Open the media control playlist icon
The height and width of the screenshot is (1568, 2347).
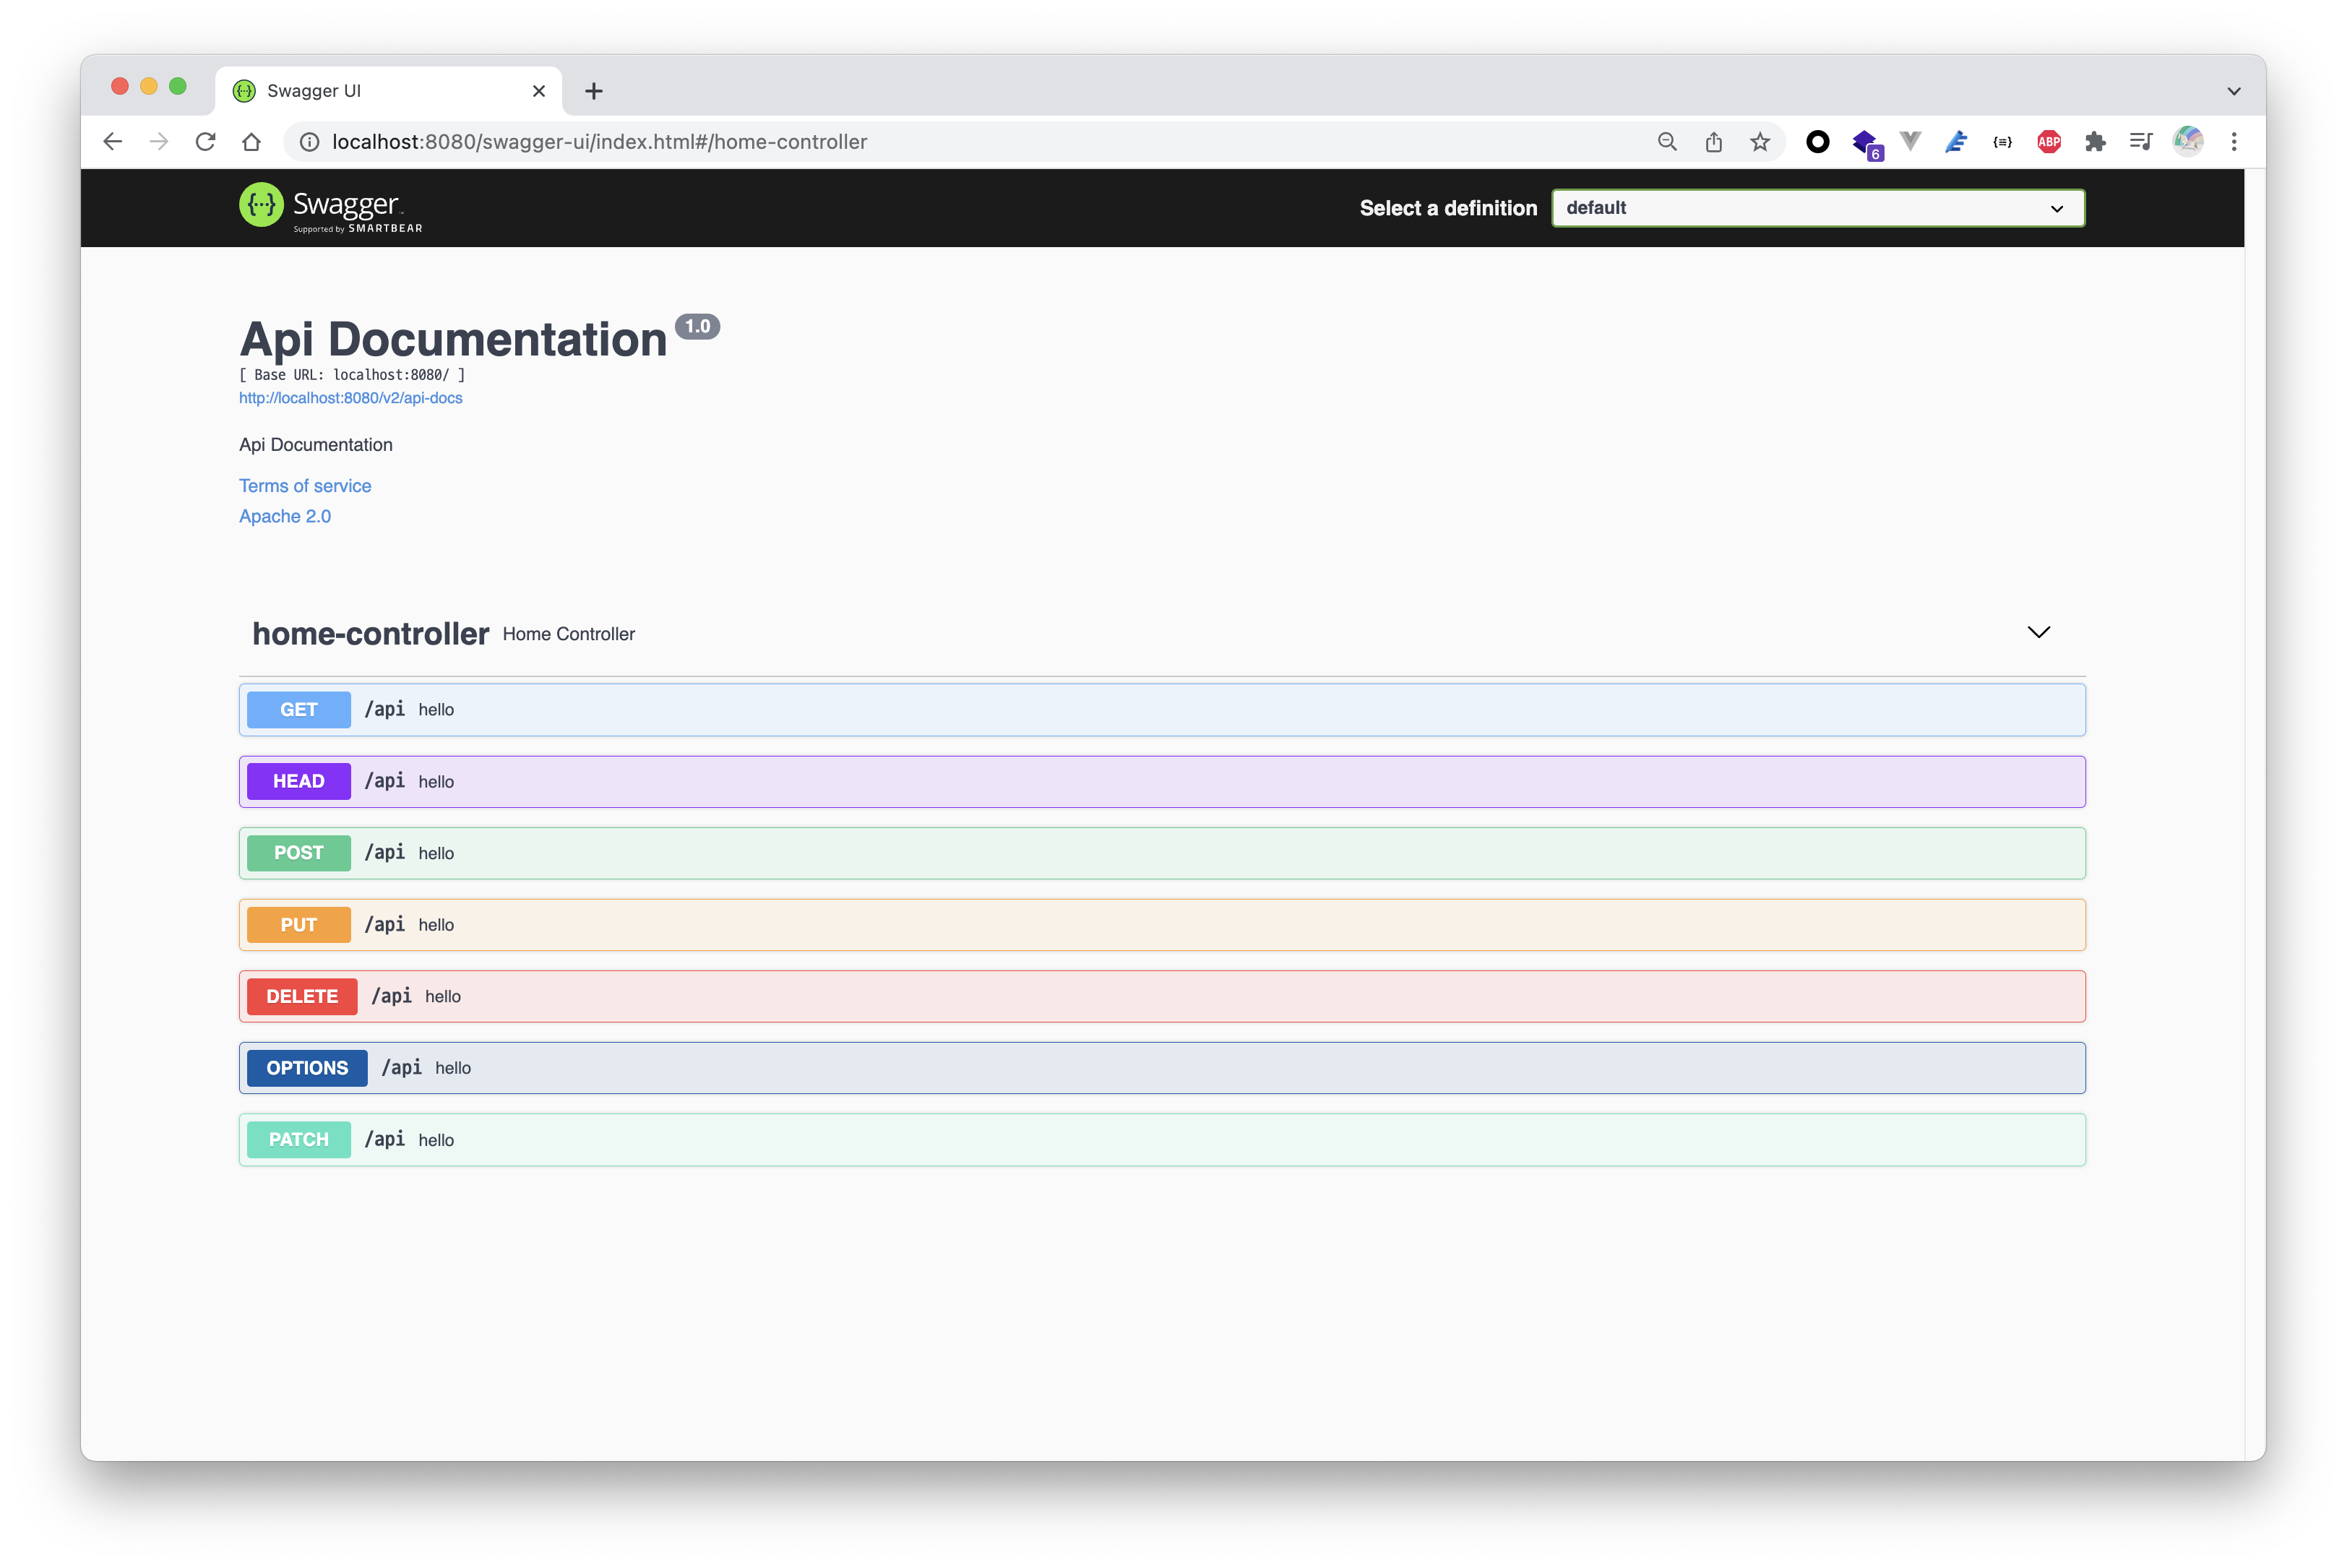pos(2140,142)
